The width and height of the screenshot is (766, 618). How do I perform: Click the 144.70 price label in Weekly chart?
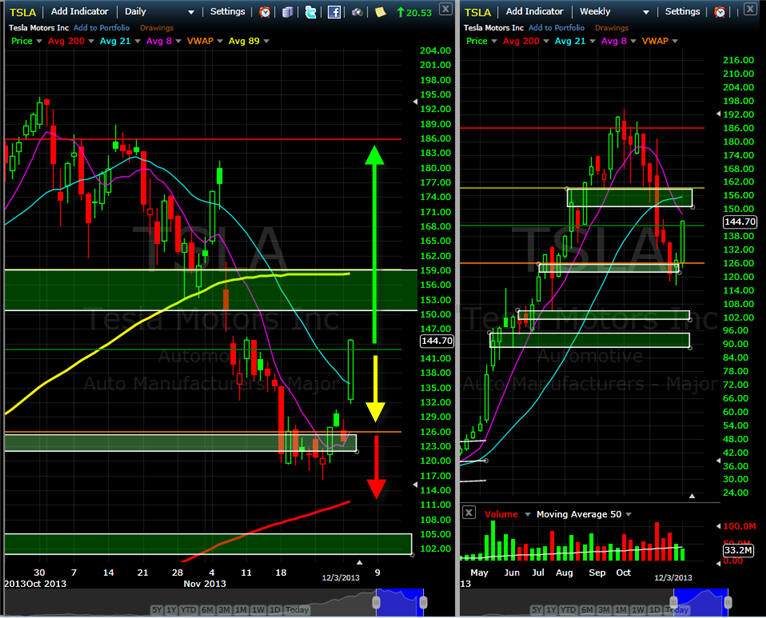point(740,222)
